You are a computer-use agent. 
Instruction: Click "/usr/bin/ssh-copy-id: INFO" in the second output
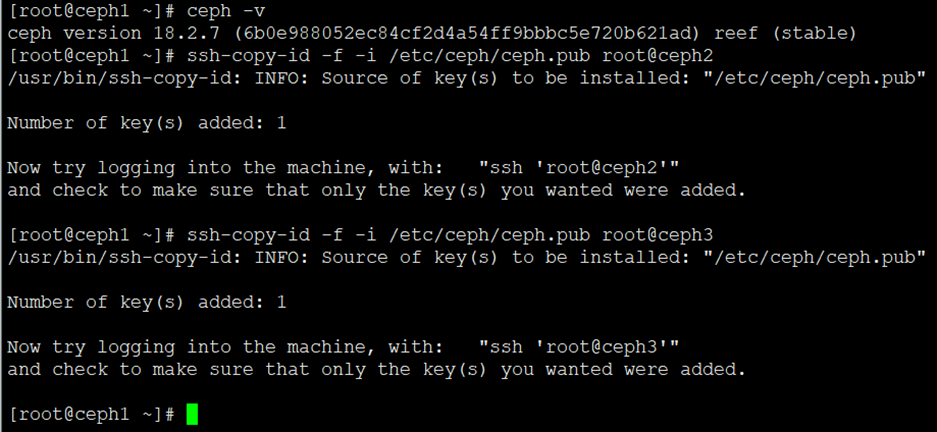pos(159,258)
